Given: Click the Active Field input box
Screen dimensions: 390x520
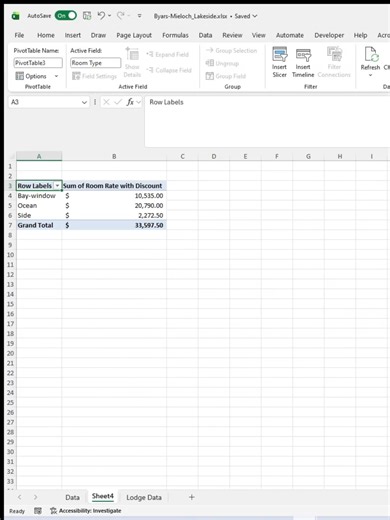Looking at the screenshot, I should (95, 63).
